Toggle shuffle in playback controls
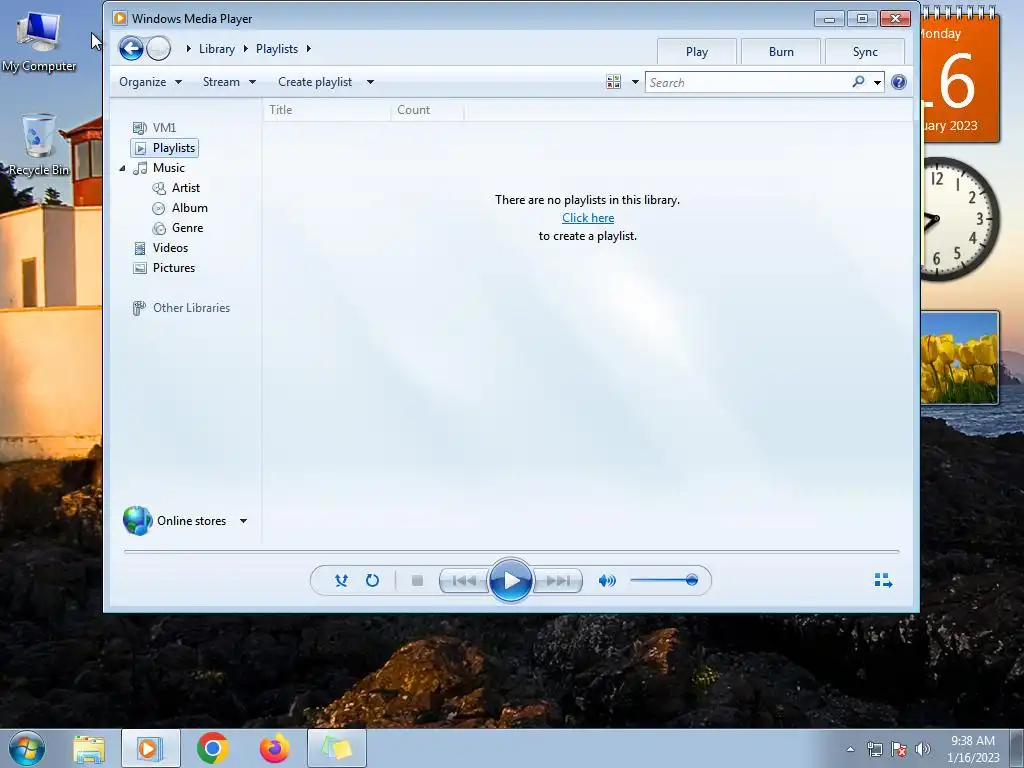Viewport: 1024px width, 768px height. pyautogui.click(x=341, y=580)
